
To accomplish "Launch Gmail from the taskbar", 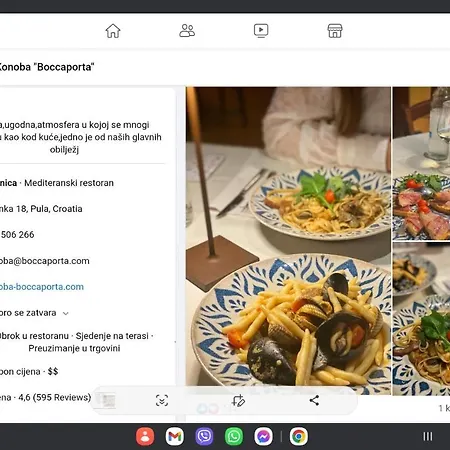I will point(175,436).
